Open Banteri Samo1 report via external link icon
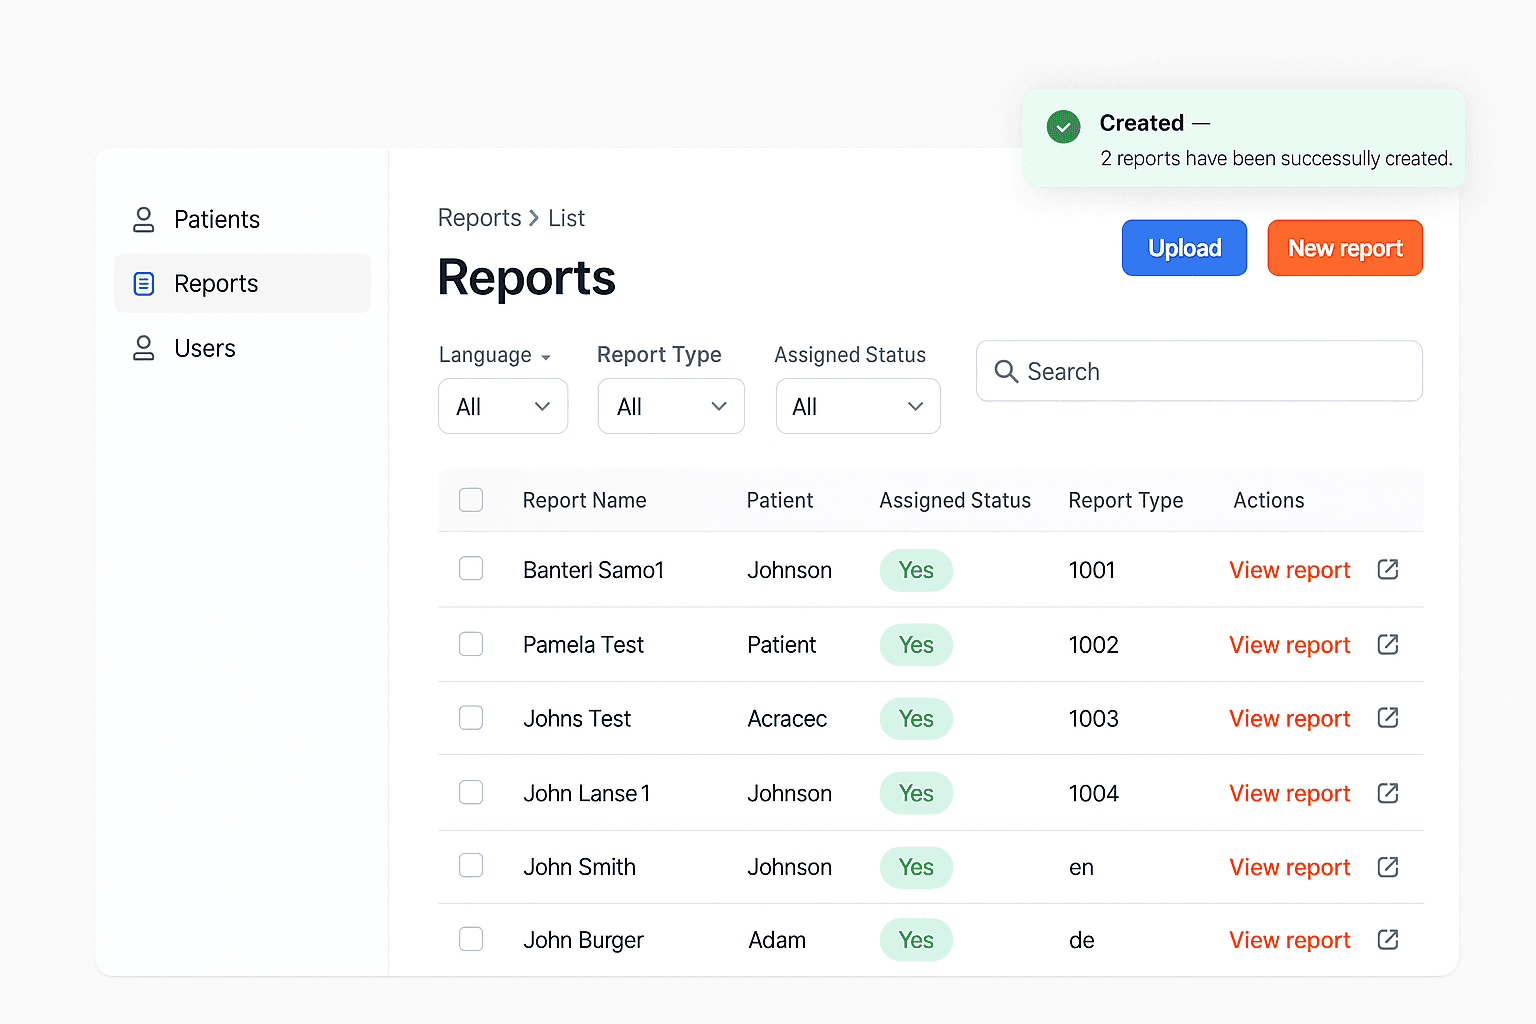1536x1024 pixels. click(1388, 569)
